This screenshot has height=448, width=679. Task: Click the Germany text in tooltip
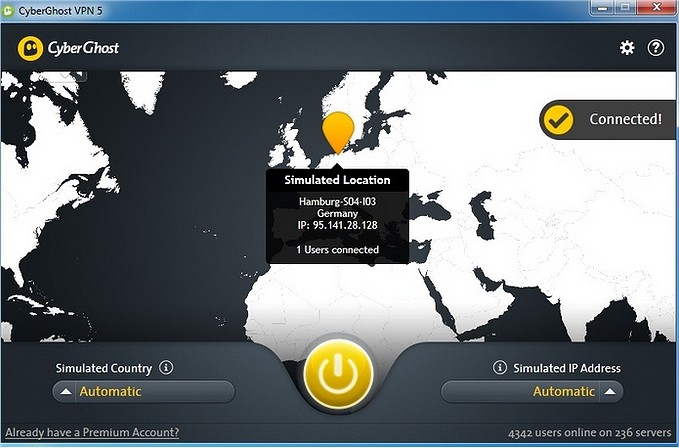[x=337, y=213]
